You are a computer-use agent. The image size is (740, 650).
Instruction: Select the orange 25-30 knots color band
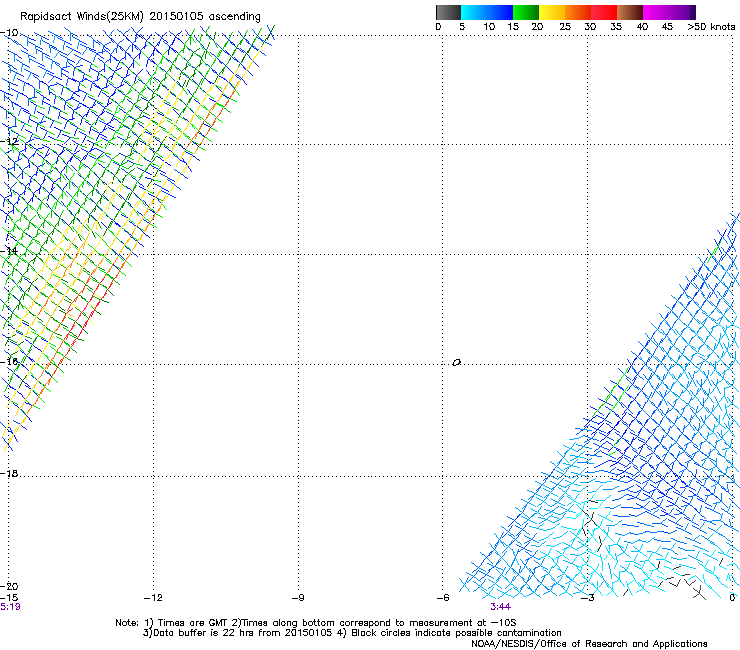point(578,12)
